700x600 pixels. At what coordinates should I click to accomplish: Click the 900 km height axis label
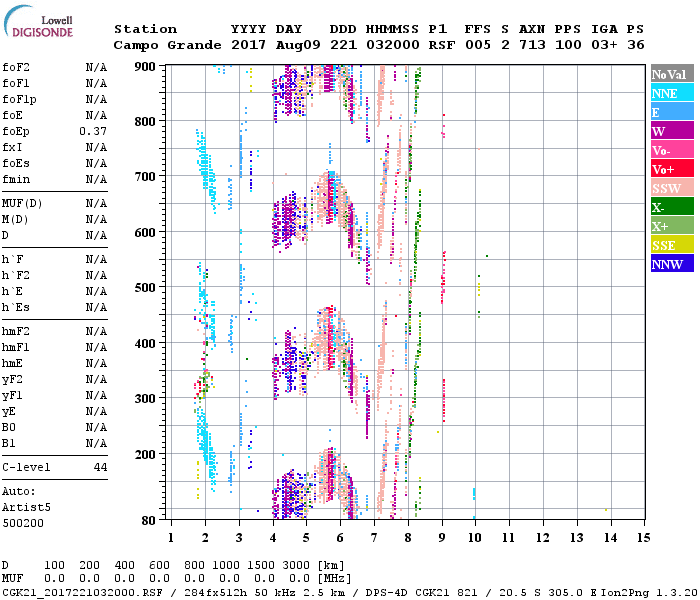click(x=147, y=66)
